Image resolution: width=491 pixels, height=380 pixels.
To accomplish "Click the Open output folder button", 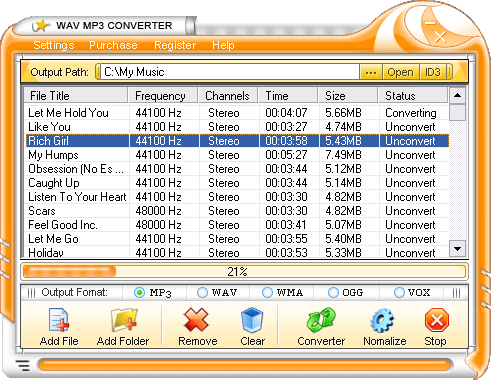I will 401,72.
